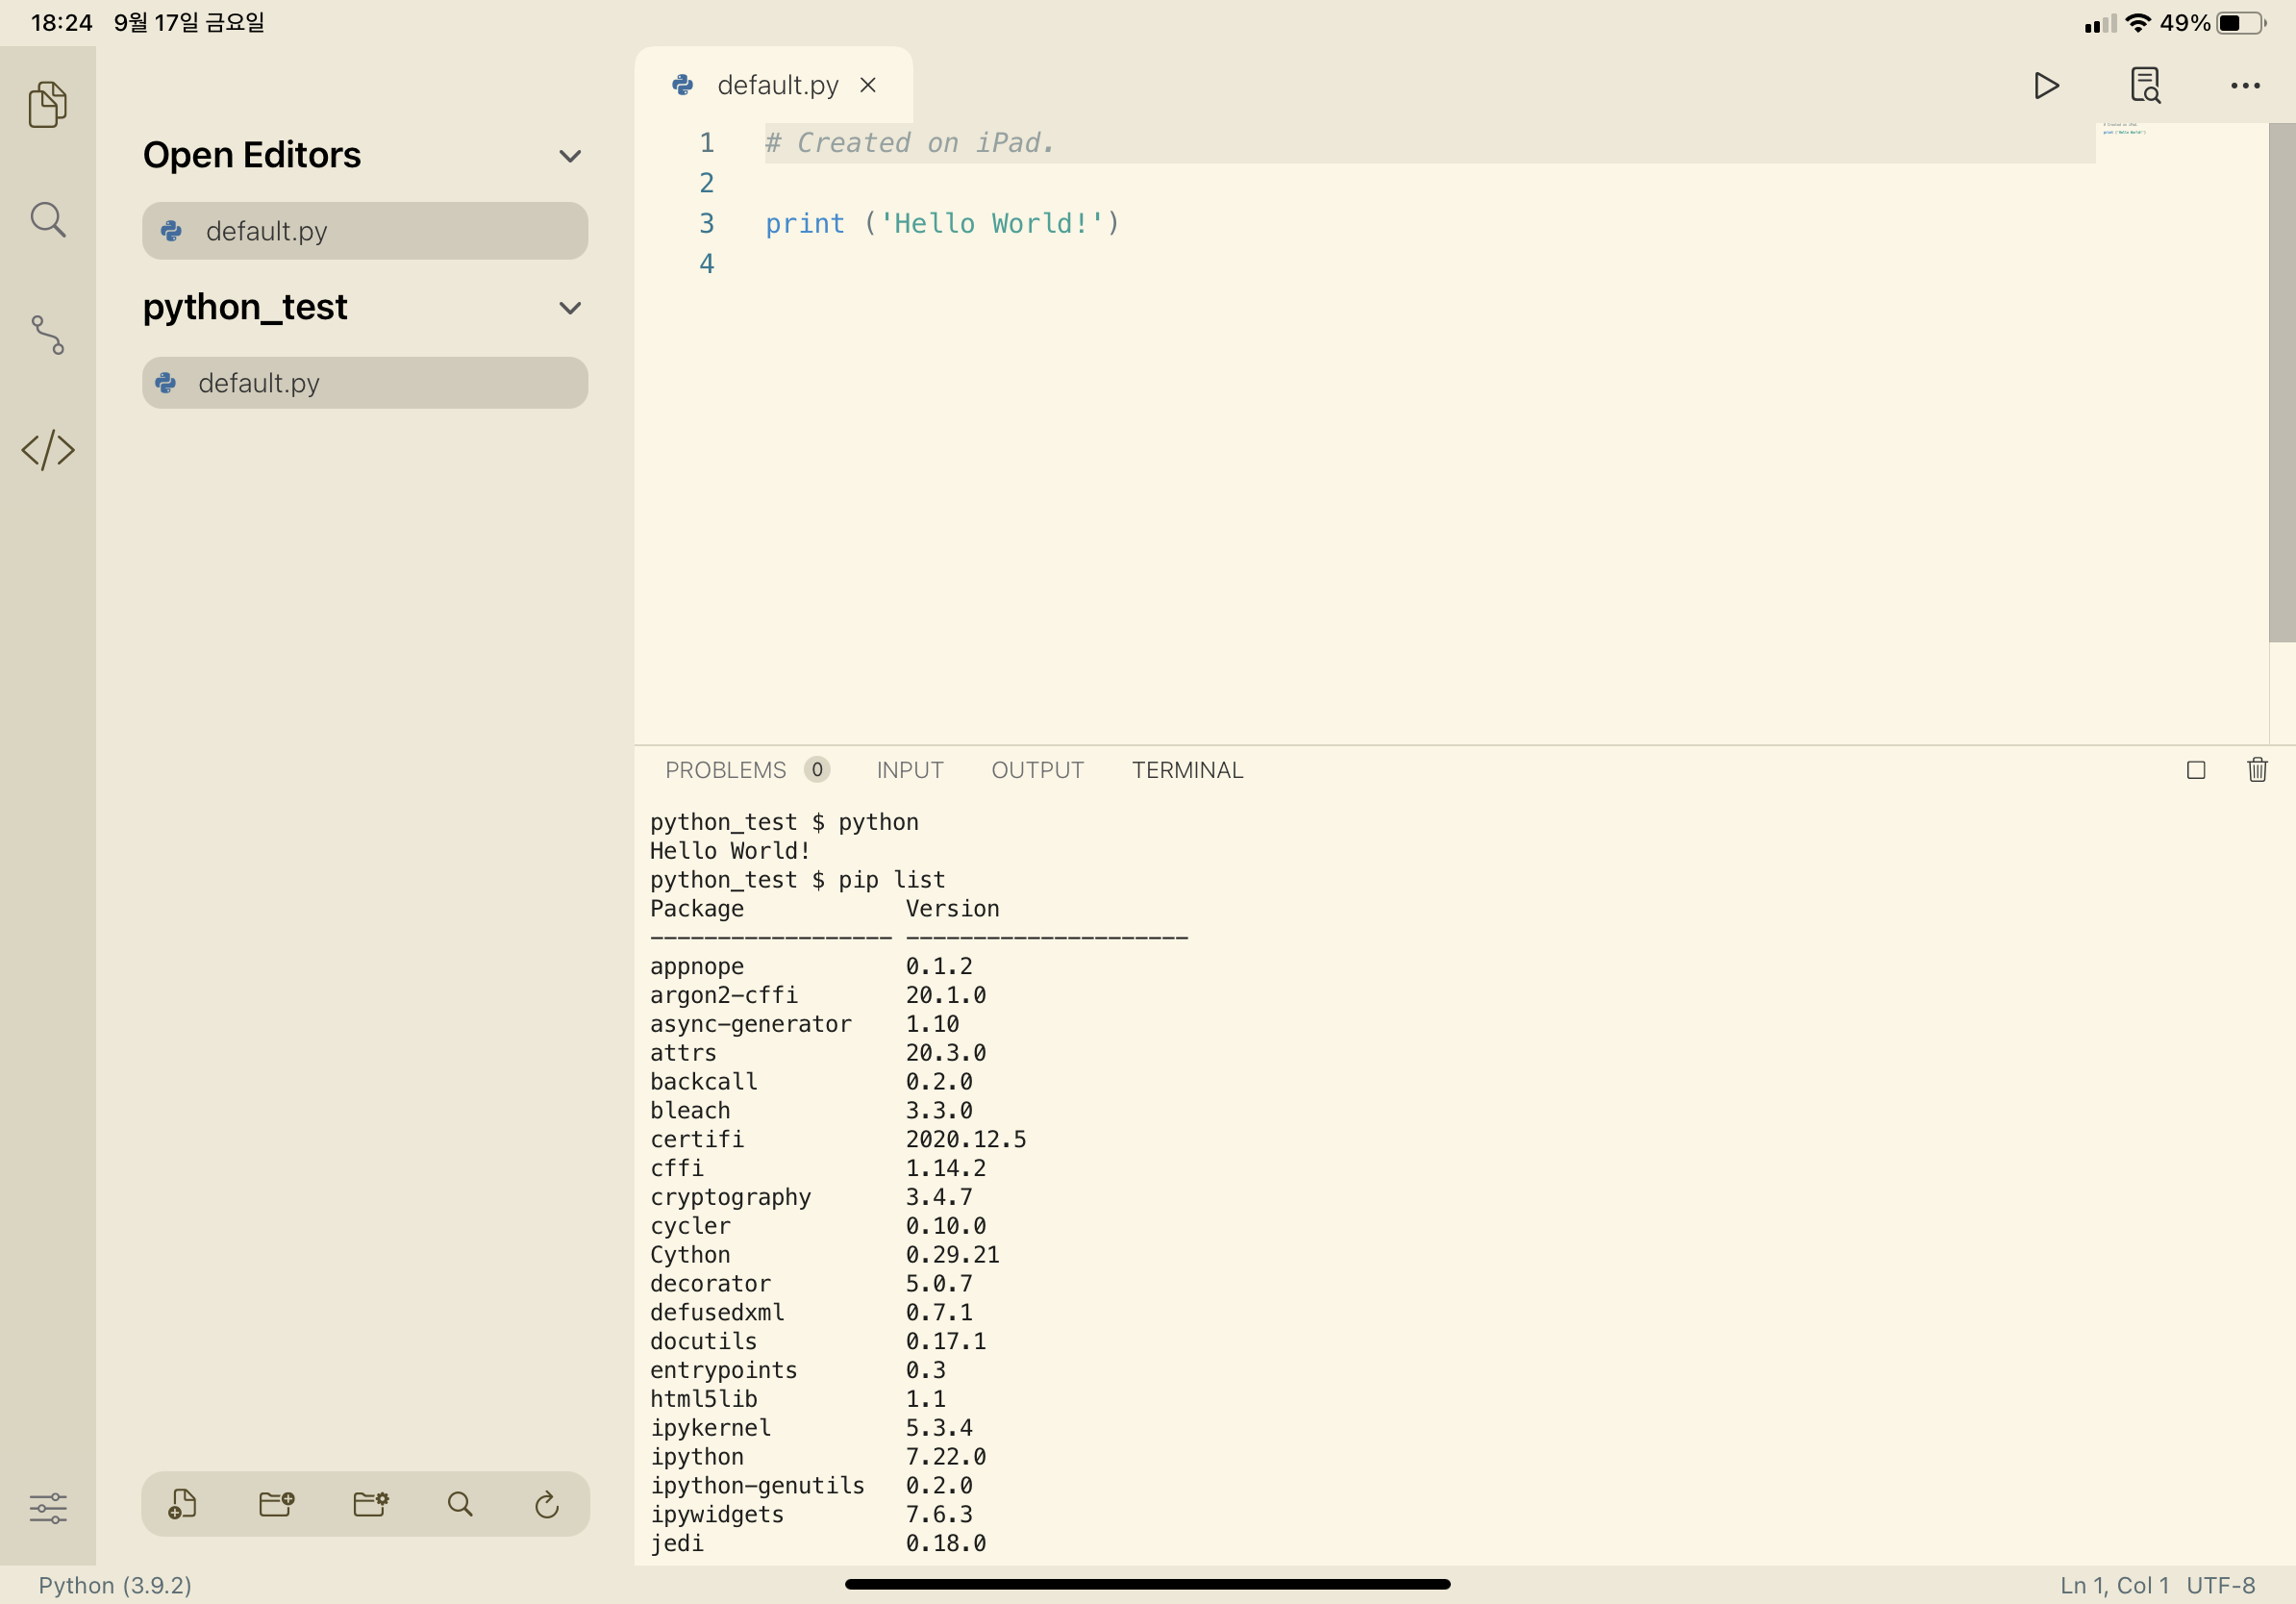Select Python (3.9.2) interpreter in status bar
The height and width of the screenshot is (1604, 2296).
115,1585
